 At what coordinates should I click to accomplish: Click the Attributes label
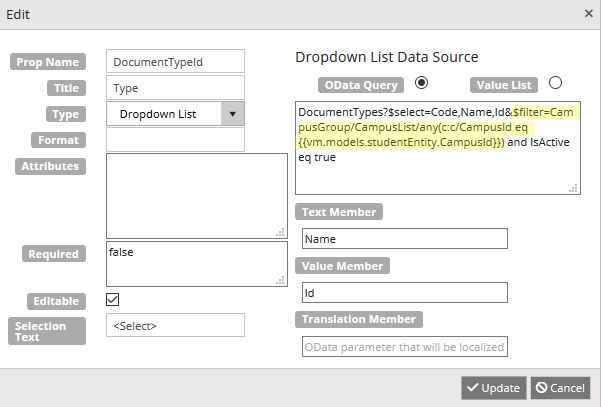pyautogui.click(x=50, y=166)
